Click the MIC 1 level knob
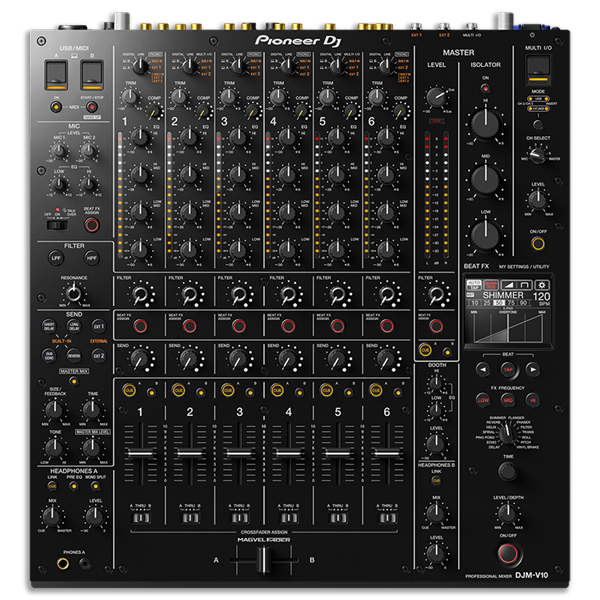Screen dimensions: 600x600 59,151
